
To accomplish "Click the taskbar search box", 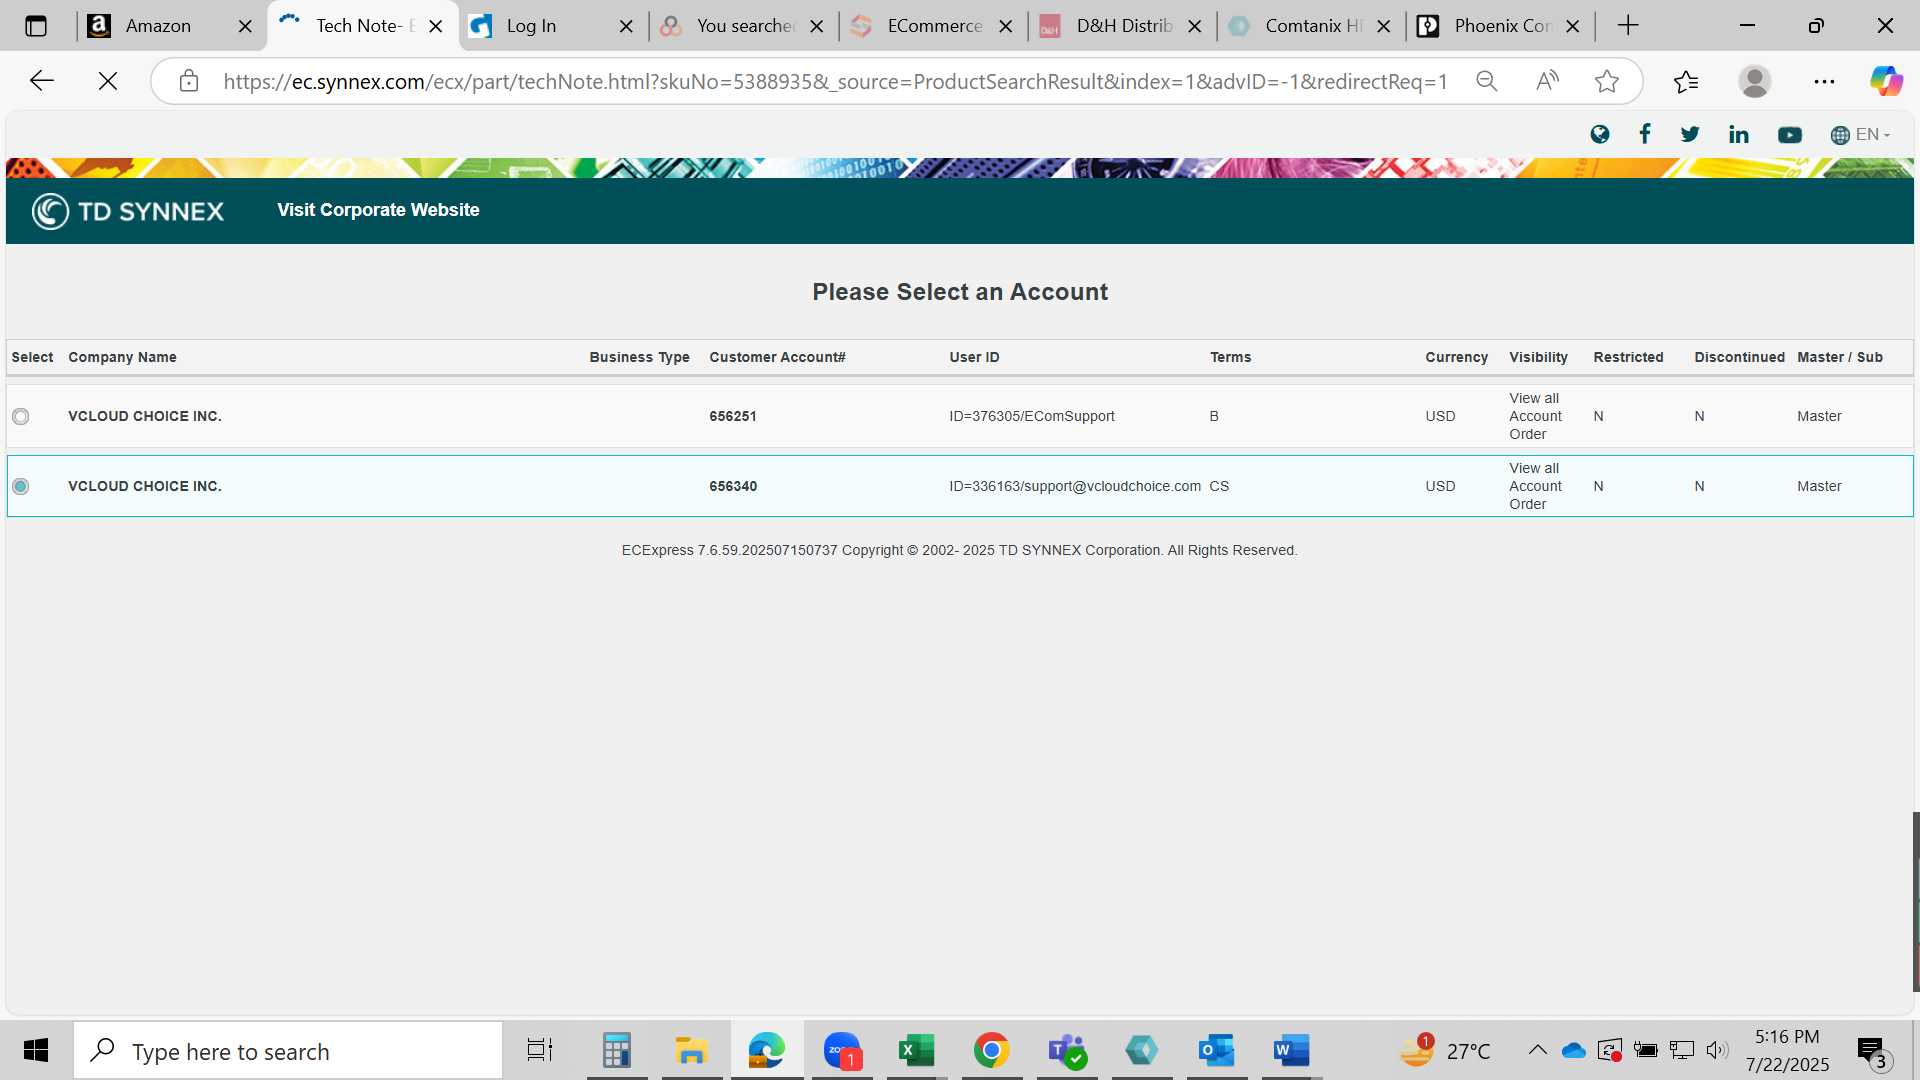I will click(288, 1051).
